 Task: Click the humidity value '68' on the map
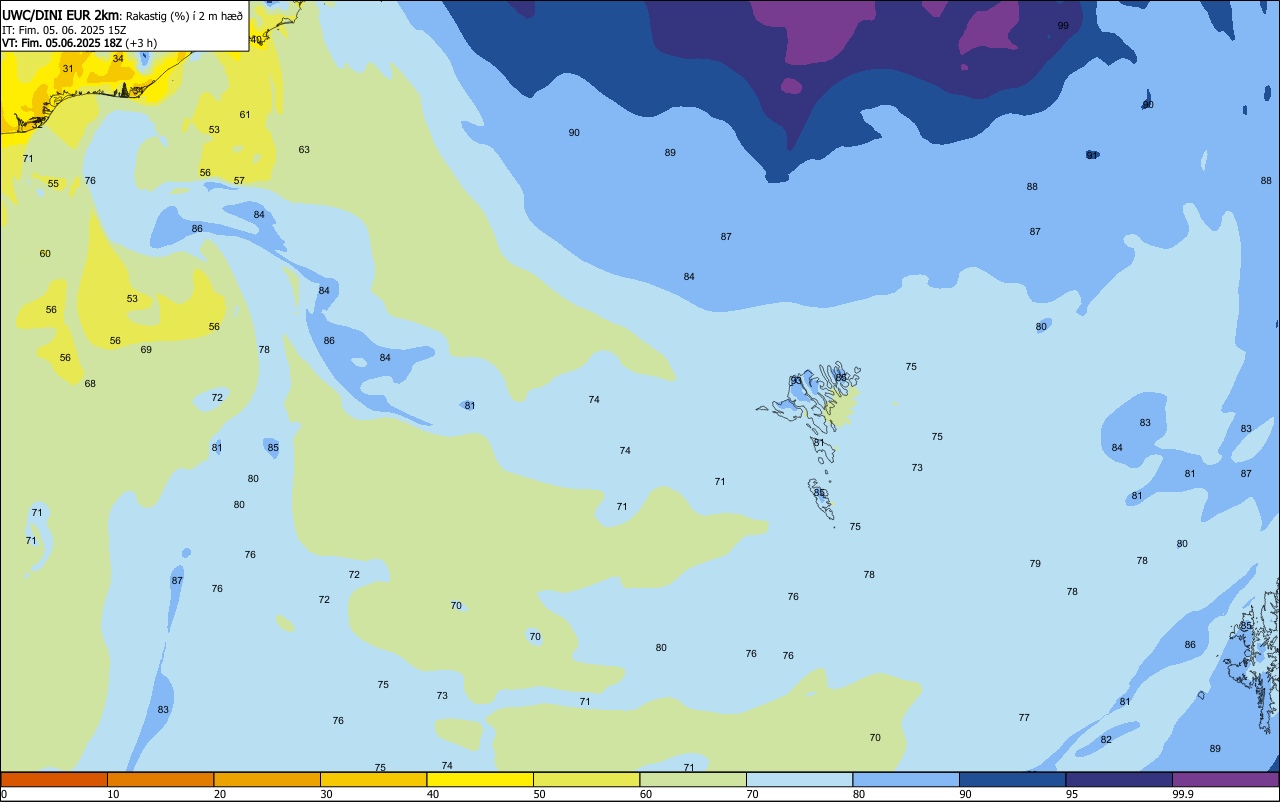(x=90, y=384)
